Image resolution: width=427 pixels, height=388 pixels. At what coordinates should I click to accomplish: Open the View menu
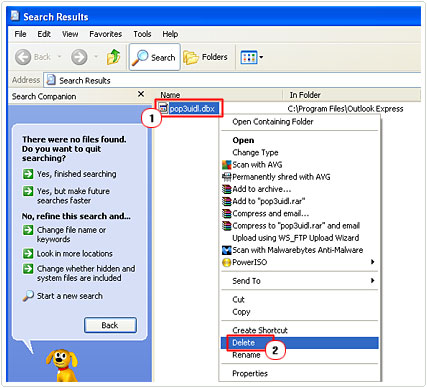pos(70,34)
